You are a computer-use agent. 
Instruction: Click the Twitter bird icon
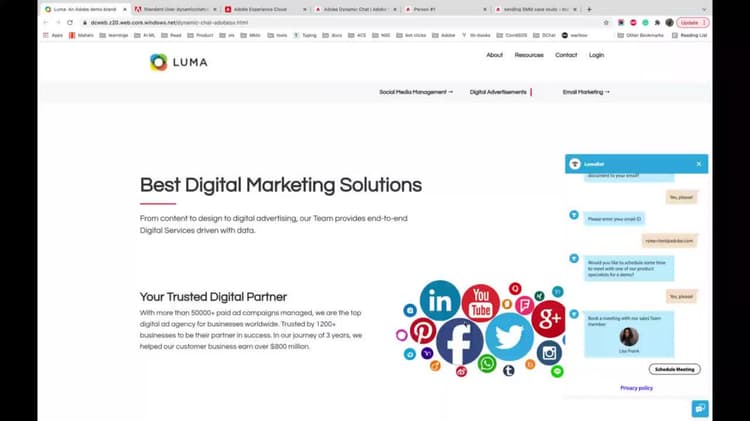coord(509,337)
